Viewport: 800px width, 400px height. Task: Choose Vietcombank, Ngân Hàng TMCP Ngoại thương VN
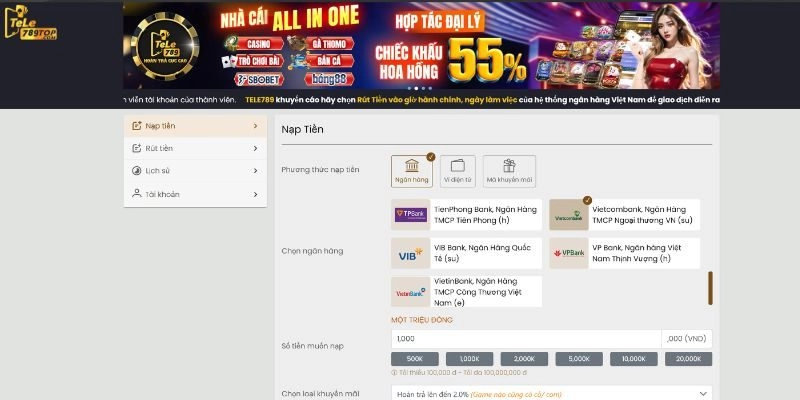(624, 215)
